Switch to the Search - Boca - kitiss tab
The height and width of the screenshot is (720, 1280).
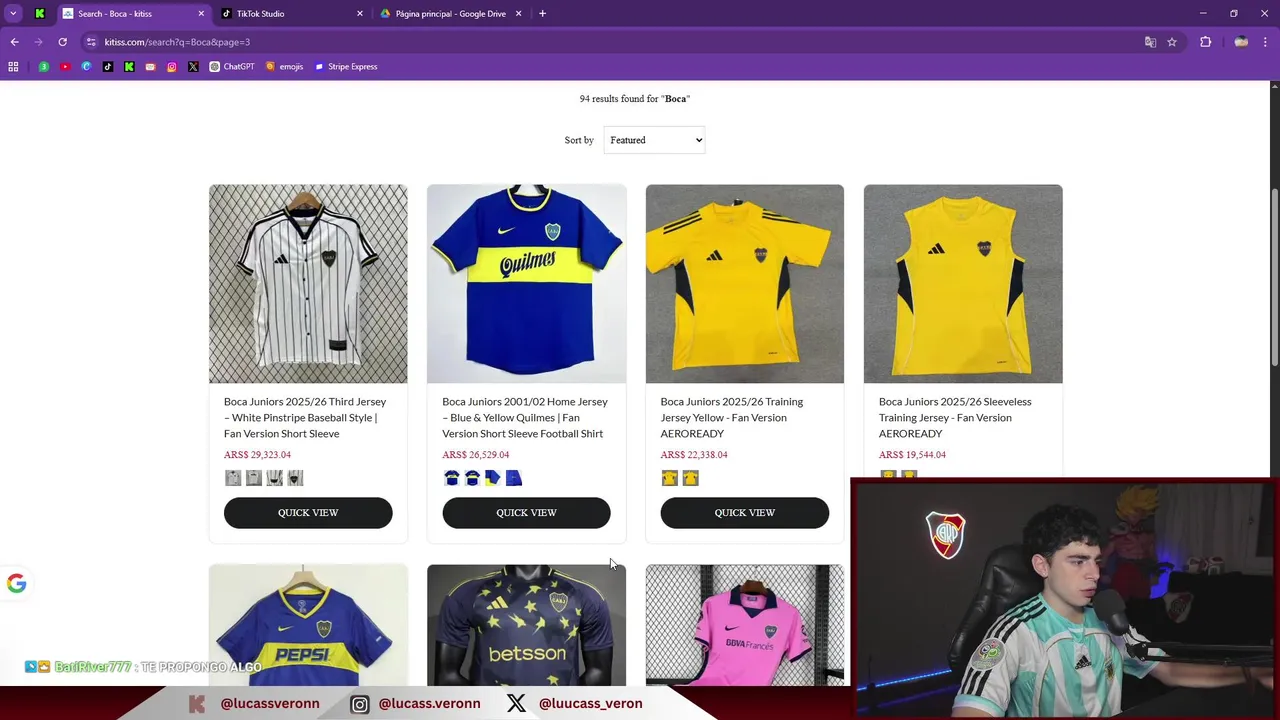click(x=133, y=14)
